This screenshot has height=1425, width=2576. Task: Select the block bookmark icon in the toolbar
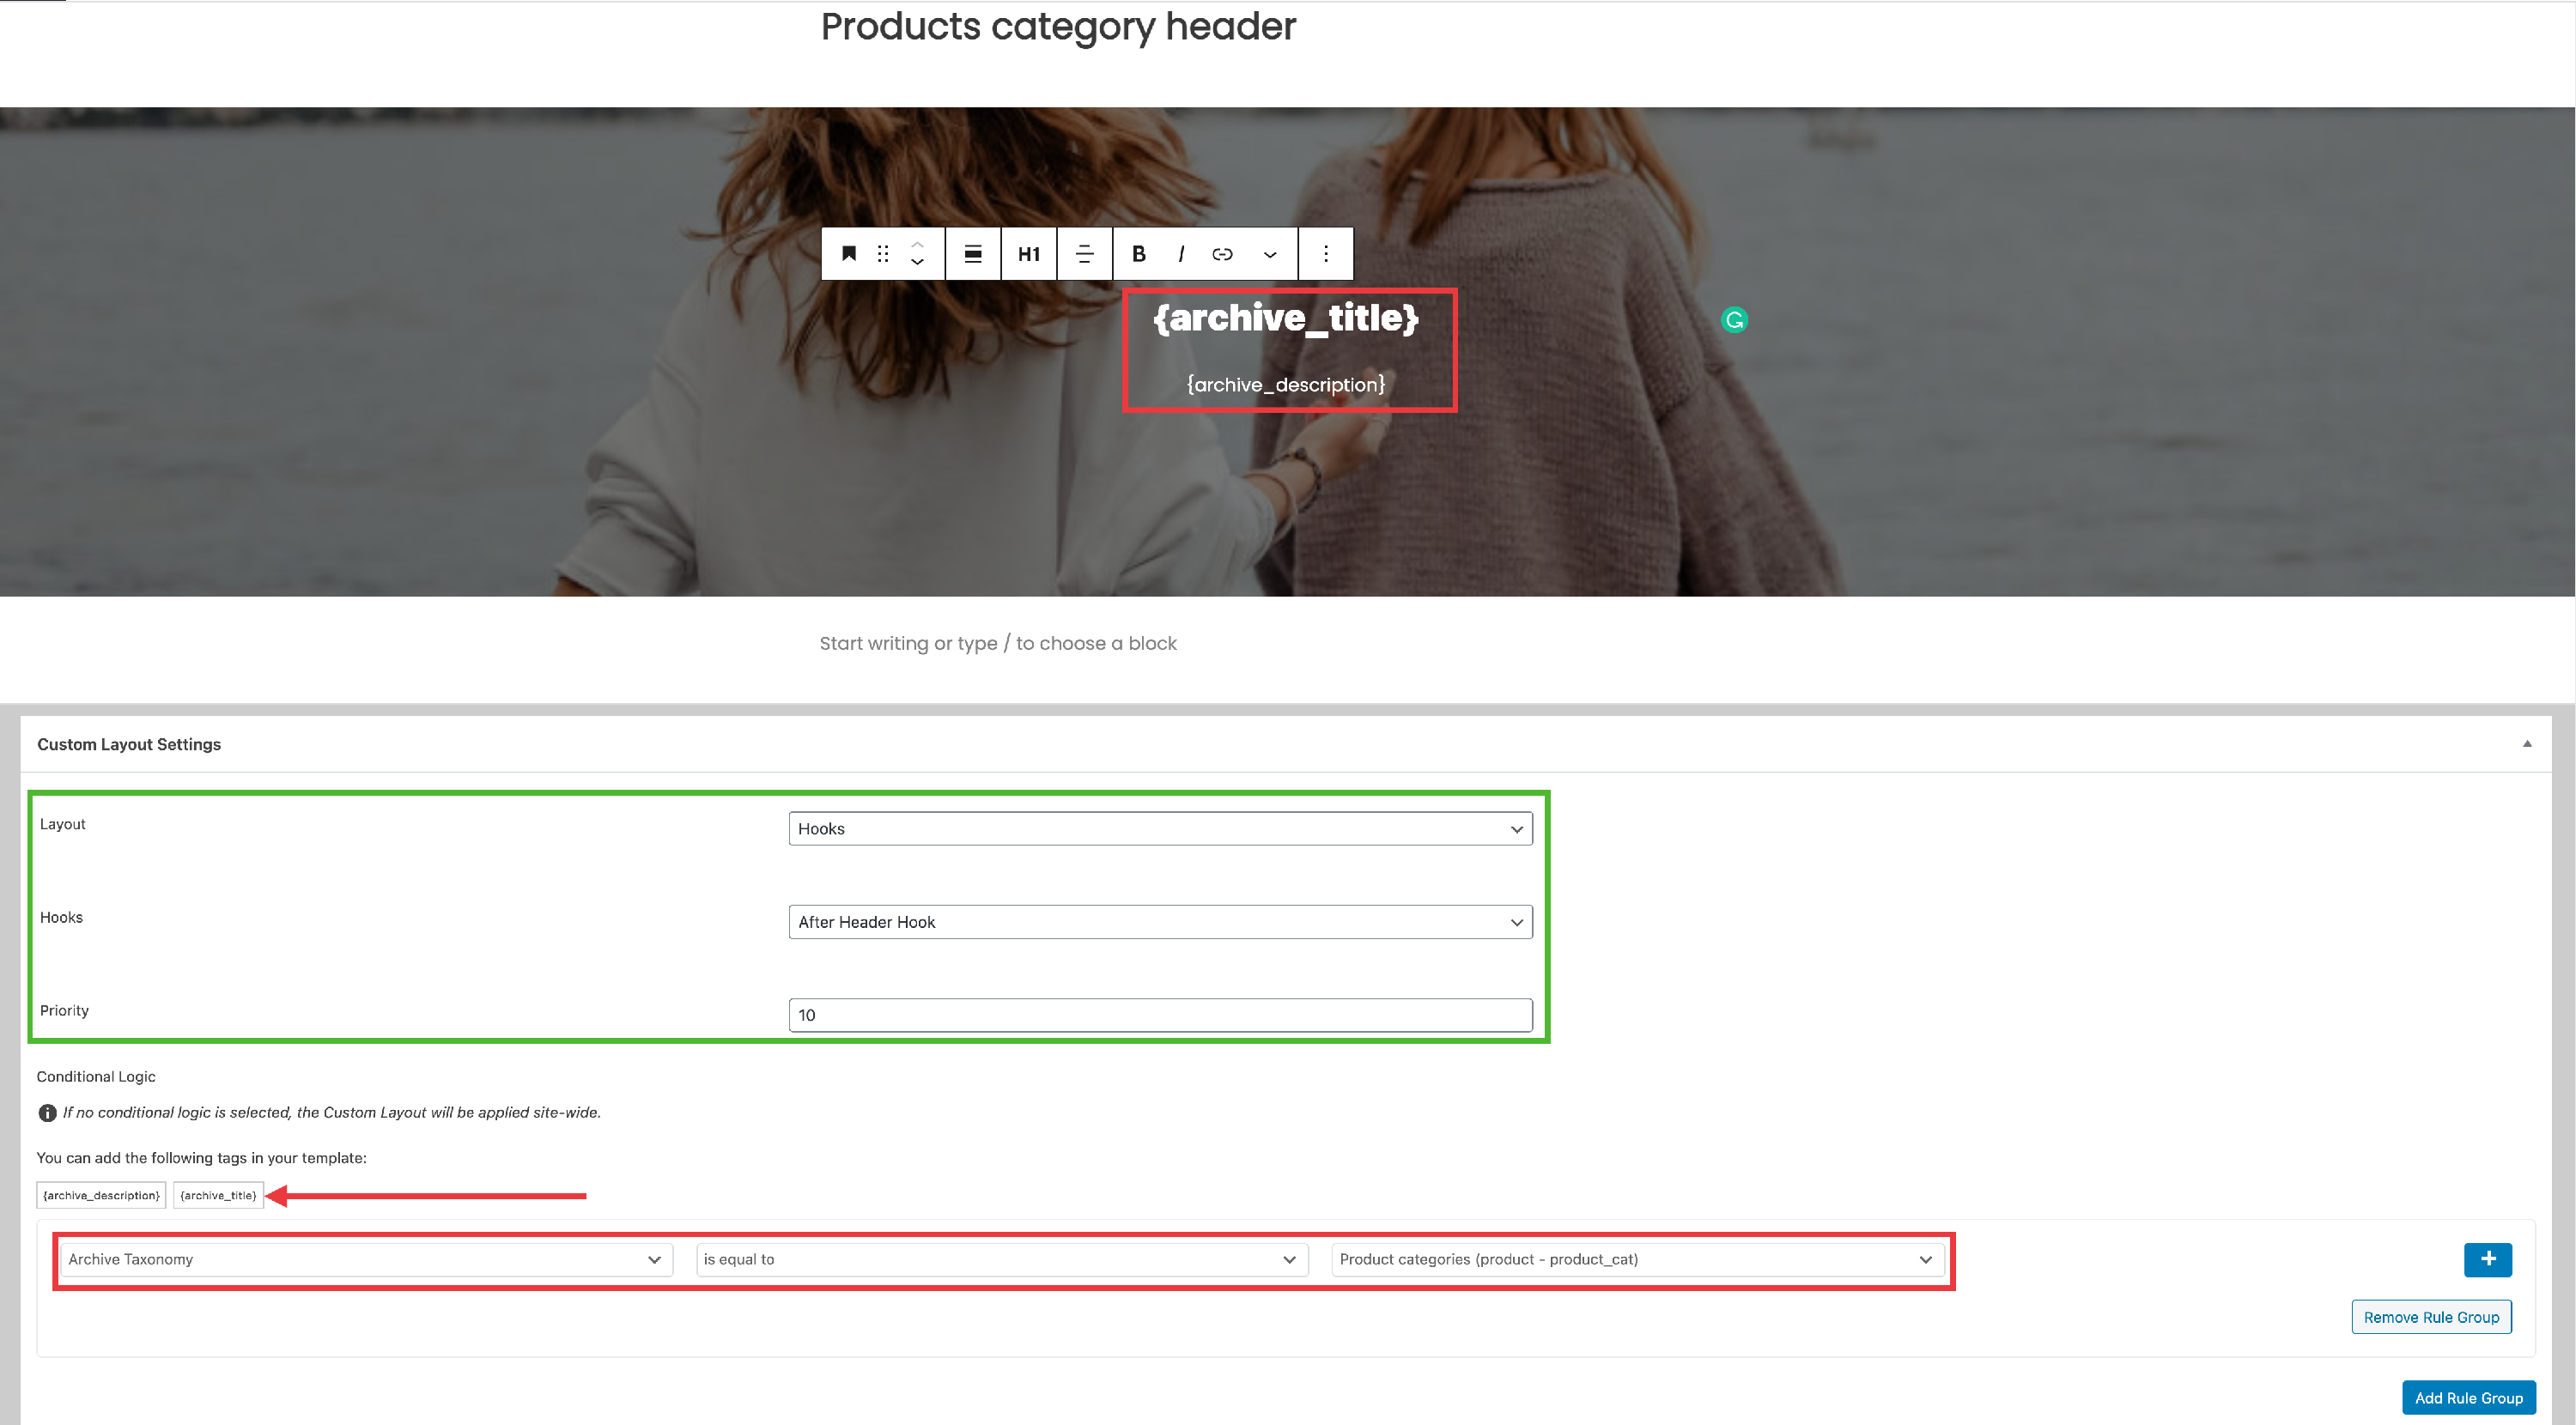(x=848, y=253)
